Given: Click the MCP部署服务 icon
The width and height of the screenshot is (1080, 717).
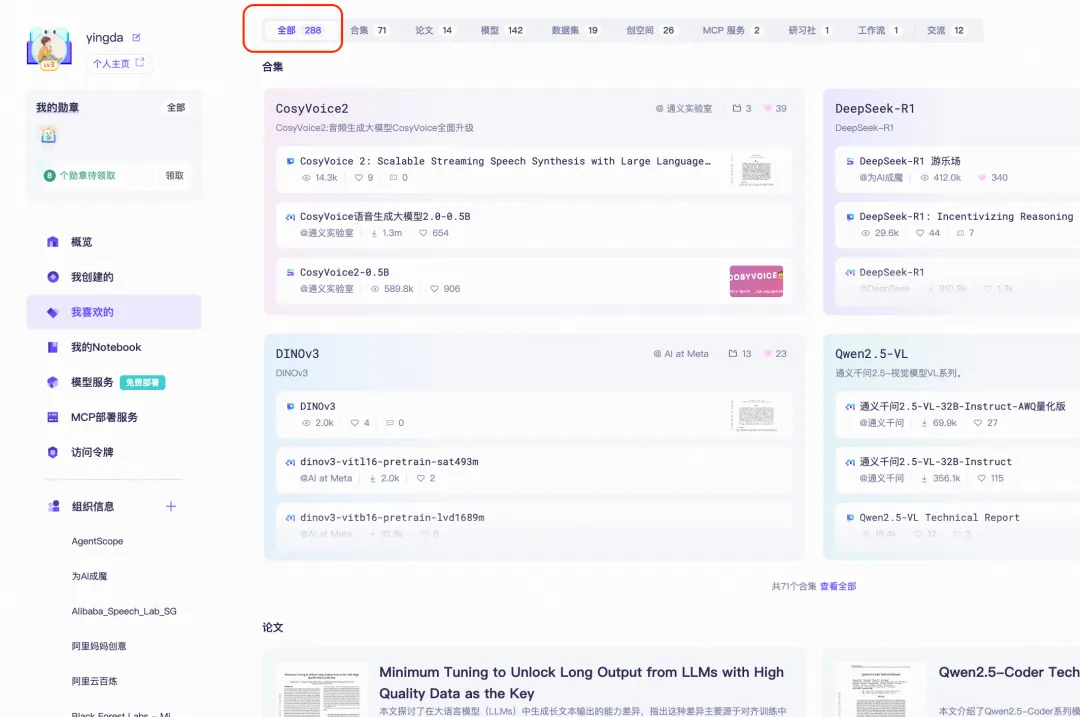Looking at the screenshot, I should [x=53, y=417].
